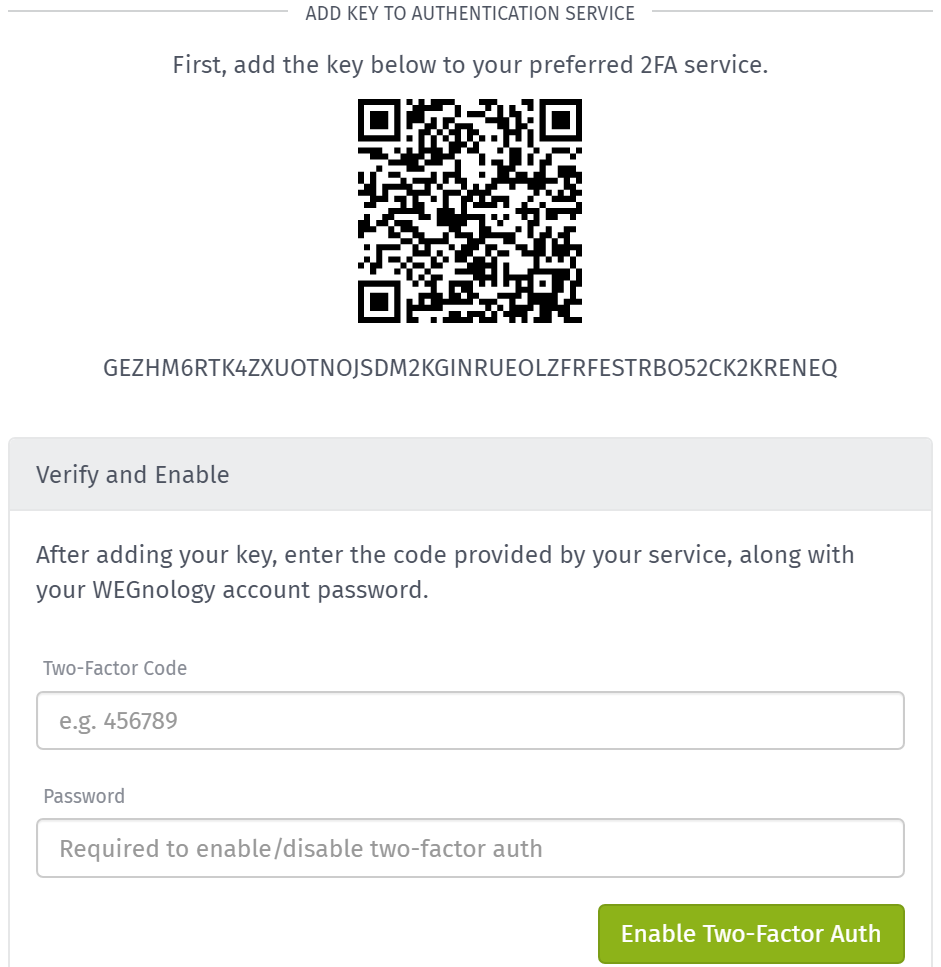
Task: Click the QR code's top-left finder square
Action: coord(378,119)
